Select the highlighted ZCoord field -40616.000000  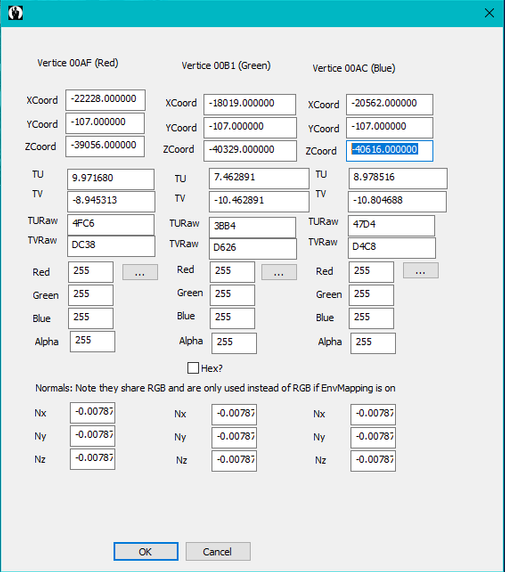[x=390, y=151]
